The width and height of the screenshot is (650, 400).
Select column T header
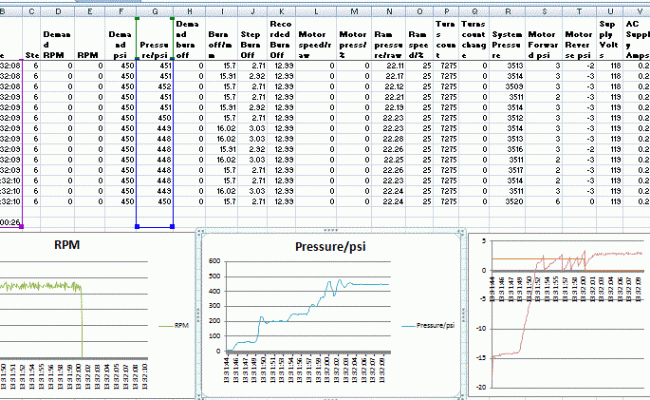tap(579, 12)
